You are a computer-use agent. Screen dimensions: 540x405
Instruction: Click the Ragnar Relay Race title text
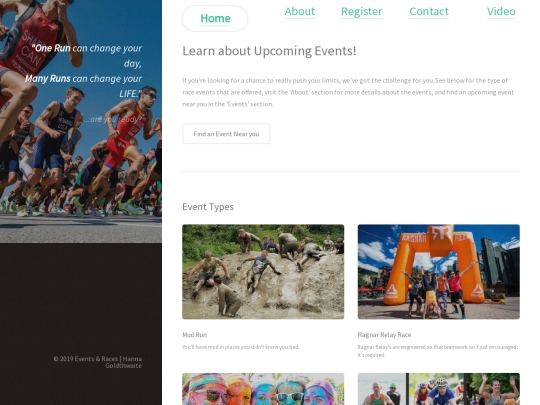click(384, 335)
